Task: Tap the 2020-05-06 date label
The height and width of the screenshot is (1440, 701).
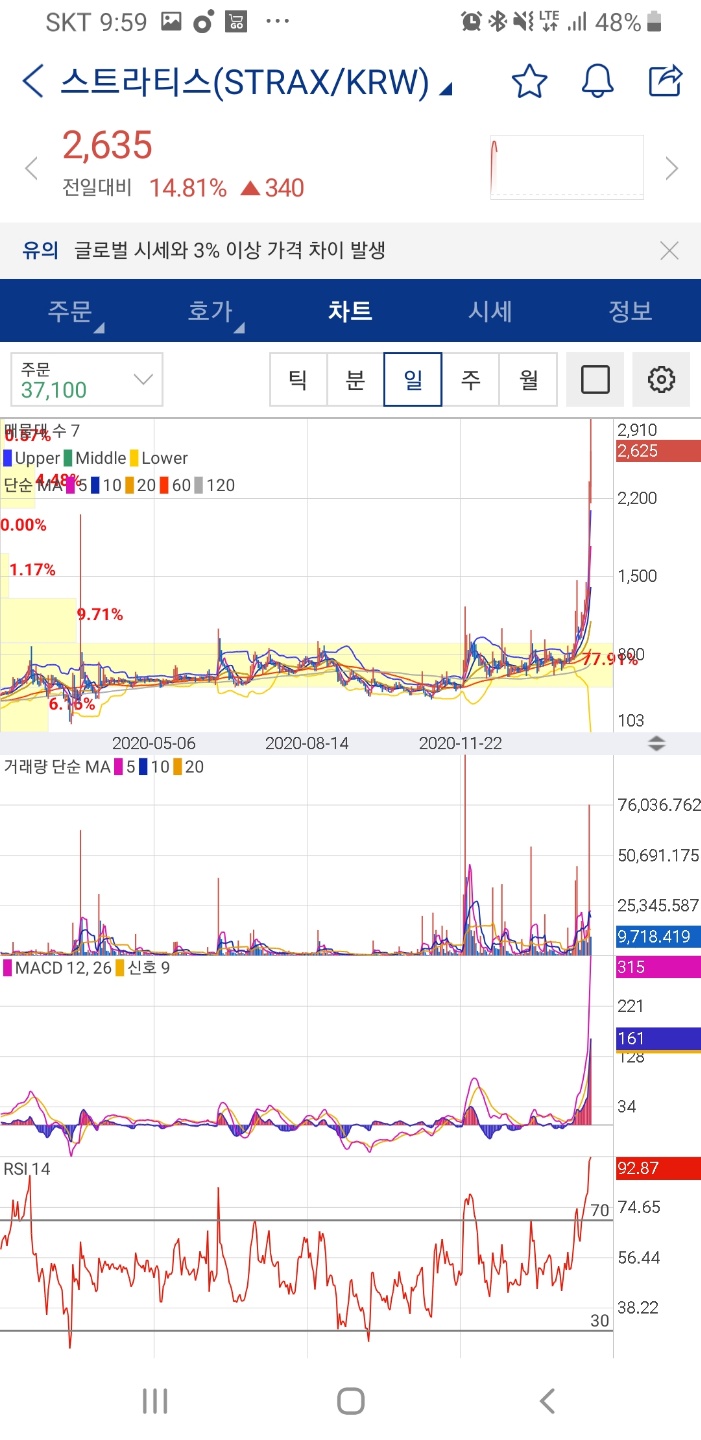Action: click(153, 743)
